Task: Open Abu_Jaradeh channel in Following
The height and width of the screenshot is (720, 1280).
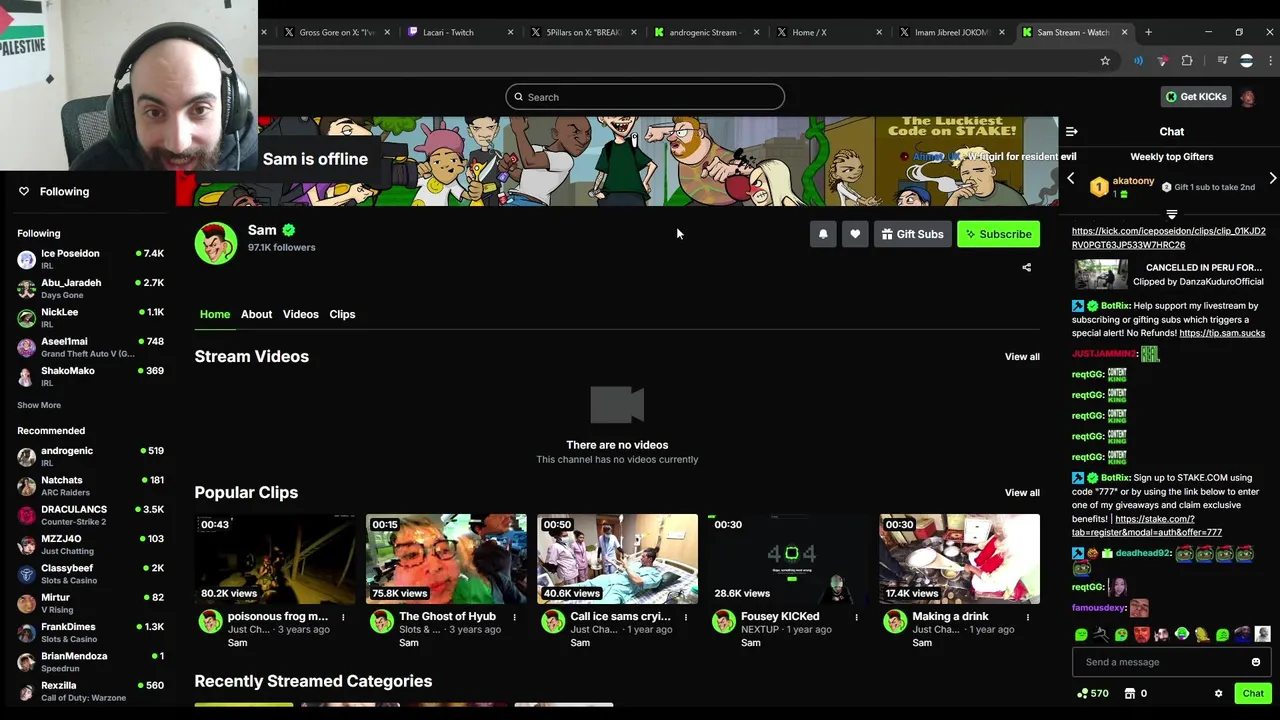Action: coord(90,288)
